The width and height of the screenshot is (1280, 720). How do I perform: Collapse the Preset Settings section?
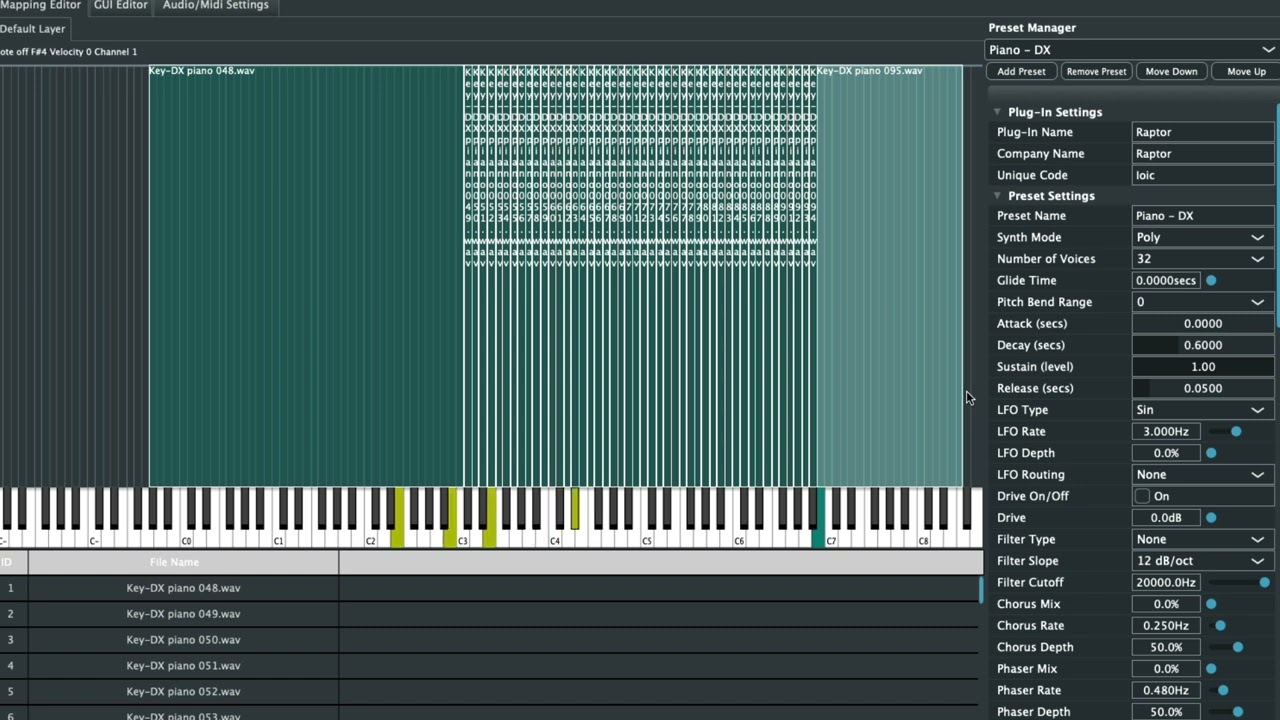(997, 196)
